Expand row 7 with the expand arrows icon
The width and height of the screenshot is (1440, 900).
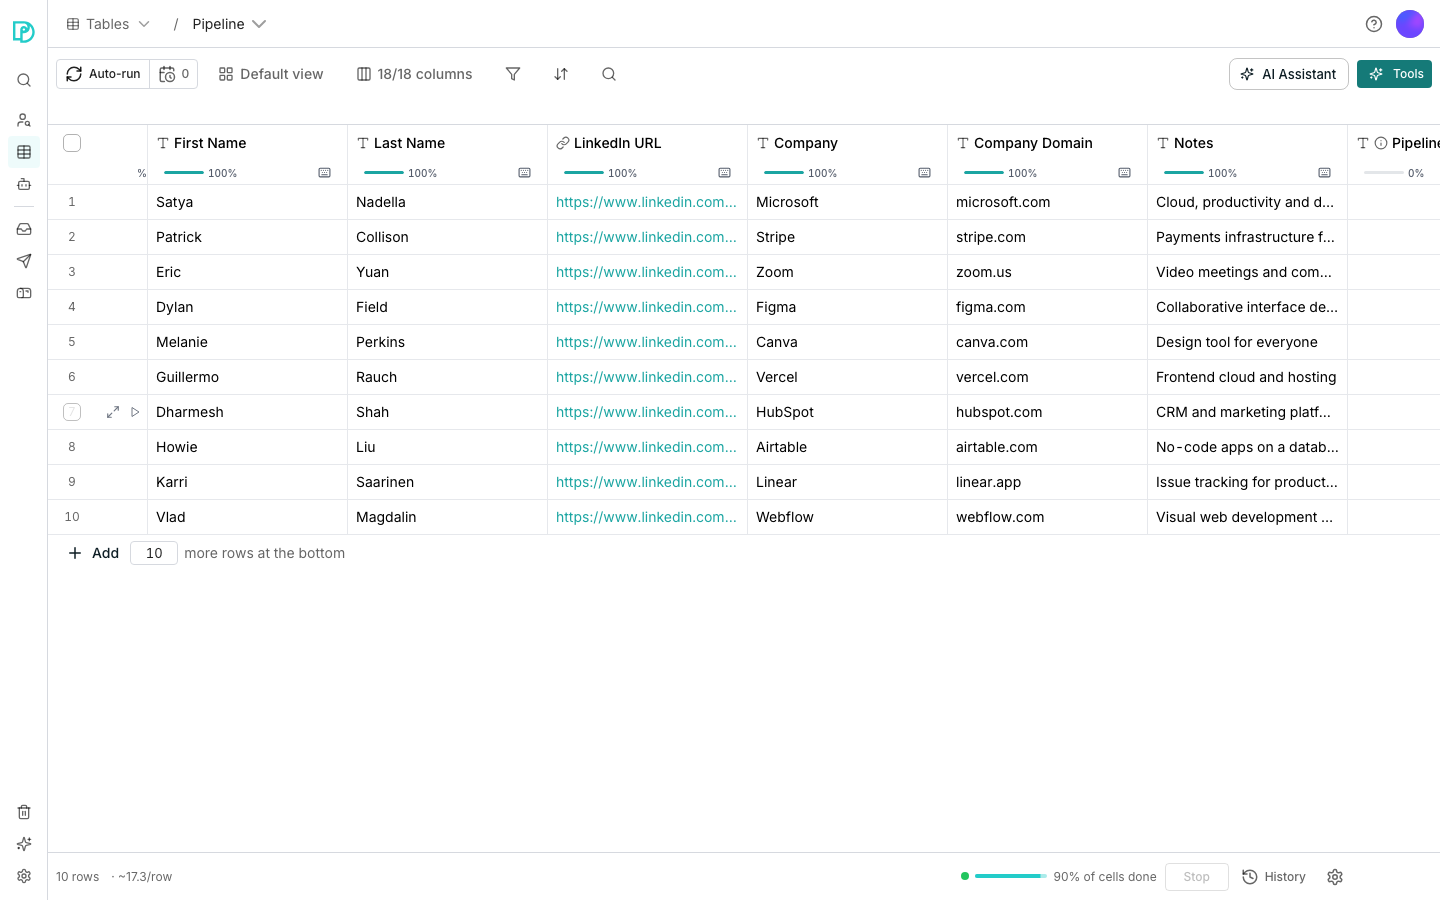113,412
